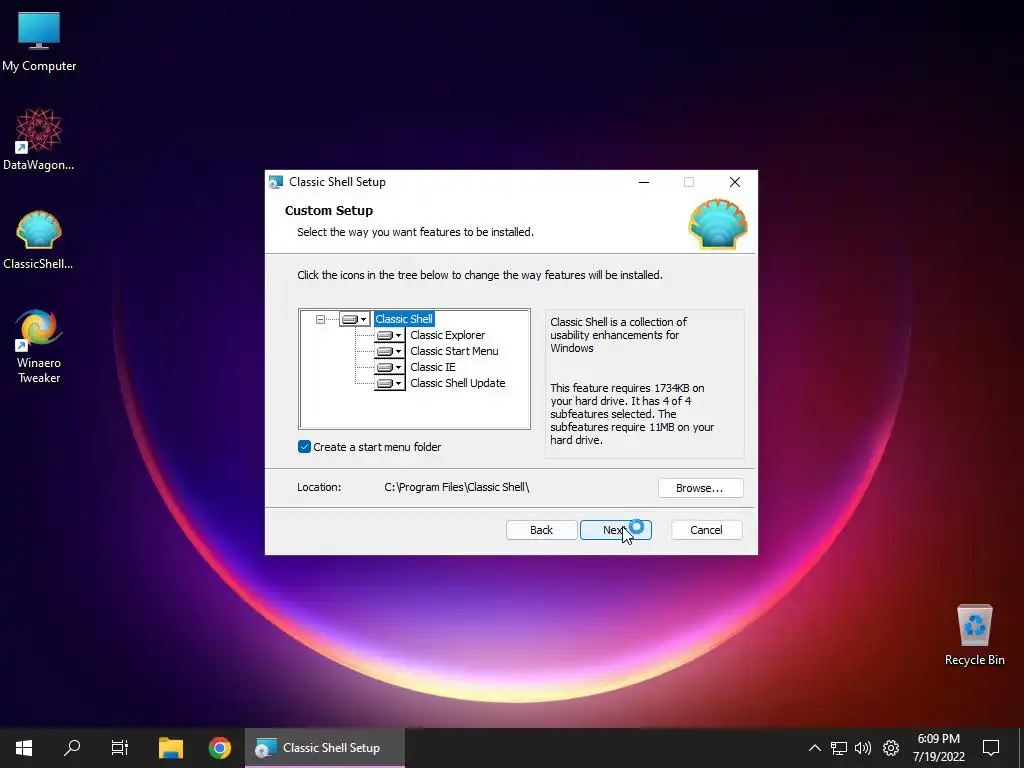
Task: Launch Google Chrome from the taskbar
Action: point(219,748)
